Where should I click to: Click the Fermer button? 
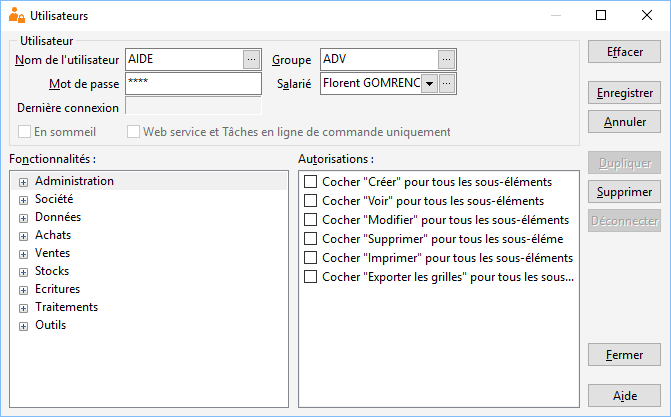pyautogui.click(x=624, y=354)
